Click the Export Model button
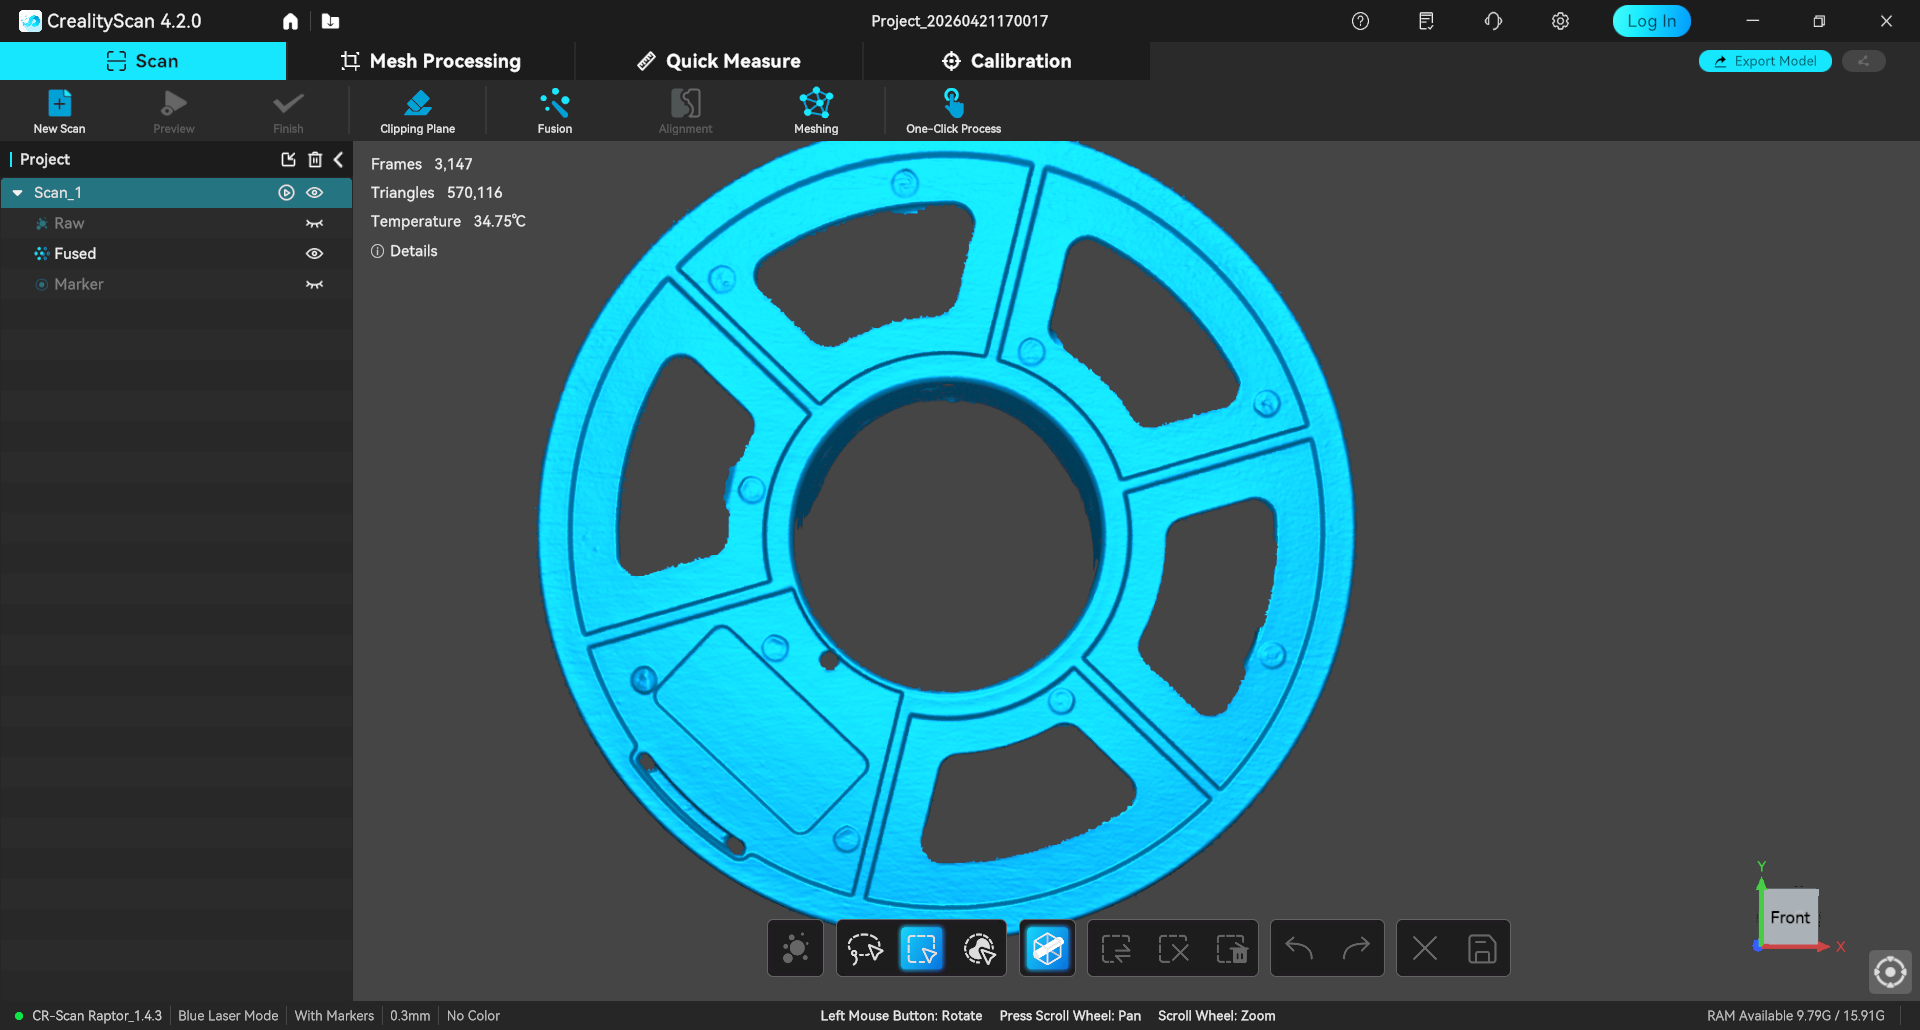 tap(1765, 61)
